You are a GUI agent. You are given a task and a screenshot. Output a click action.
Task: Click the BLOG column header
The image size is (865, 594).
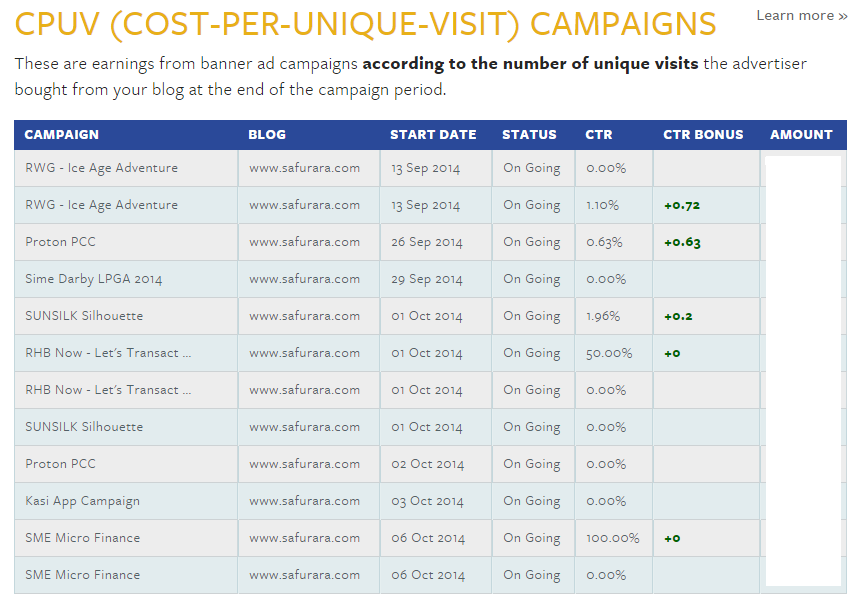point(267,135)
